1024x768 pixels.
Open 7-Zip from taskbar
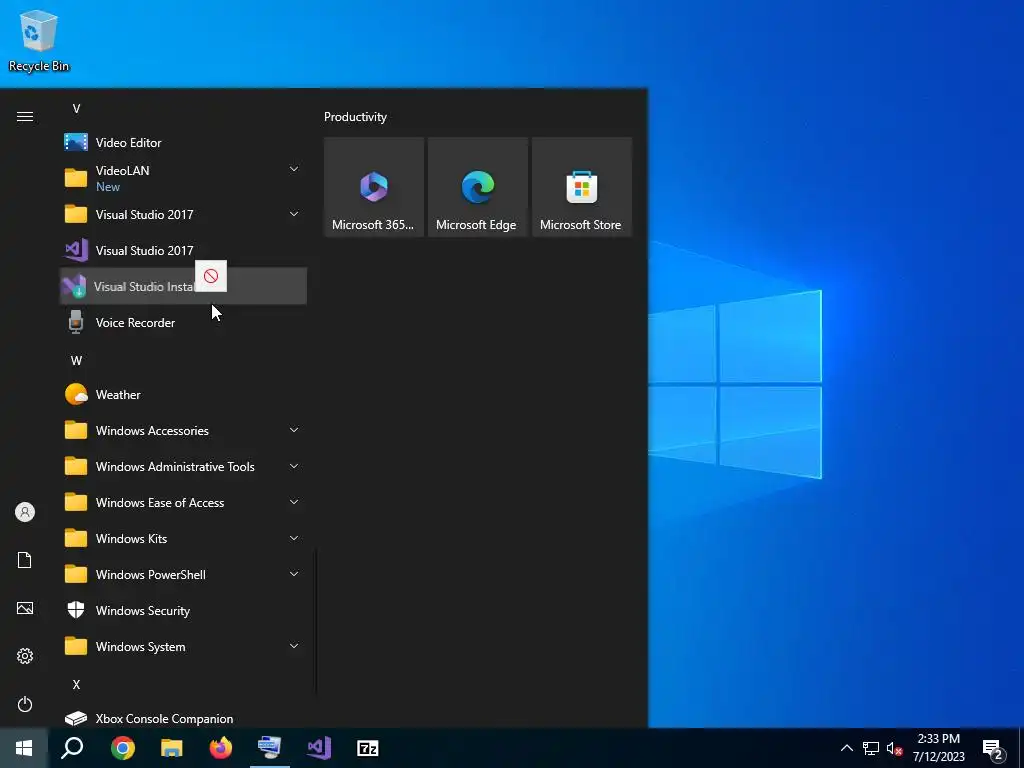[368, 748]
